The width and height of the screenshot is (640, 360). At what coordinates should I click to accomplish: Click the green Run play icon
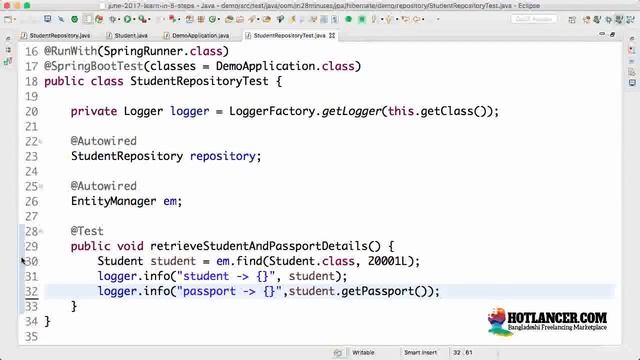pyautogui.click(x=127, y=19)
